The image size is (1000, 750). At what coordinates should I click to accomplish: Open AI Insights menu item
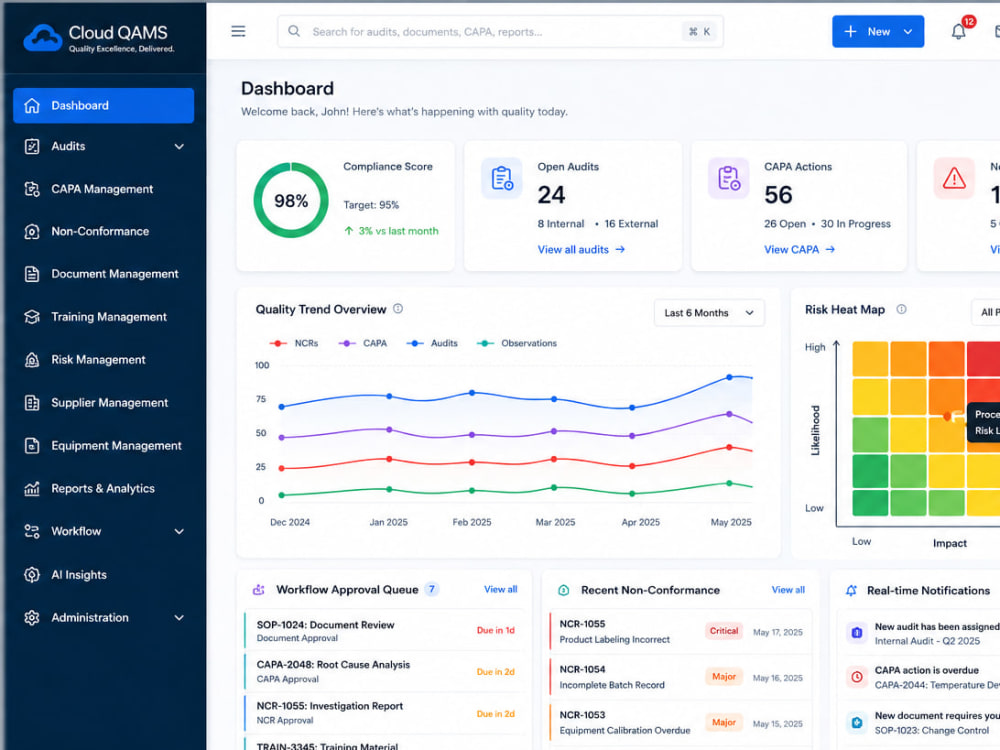103,575
